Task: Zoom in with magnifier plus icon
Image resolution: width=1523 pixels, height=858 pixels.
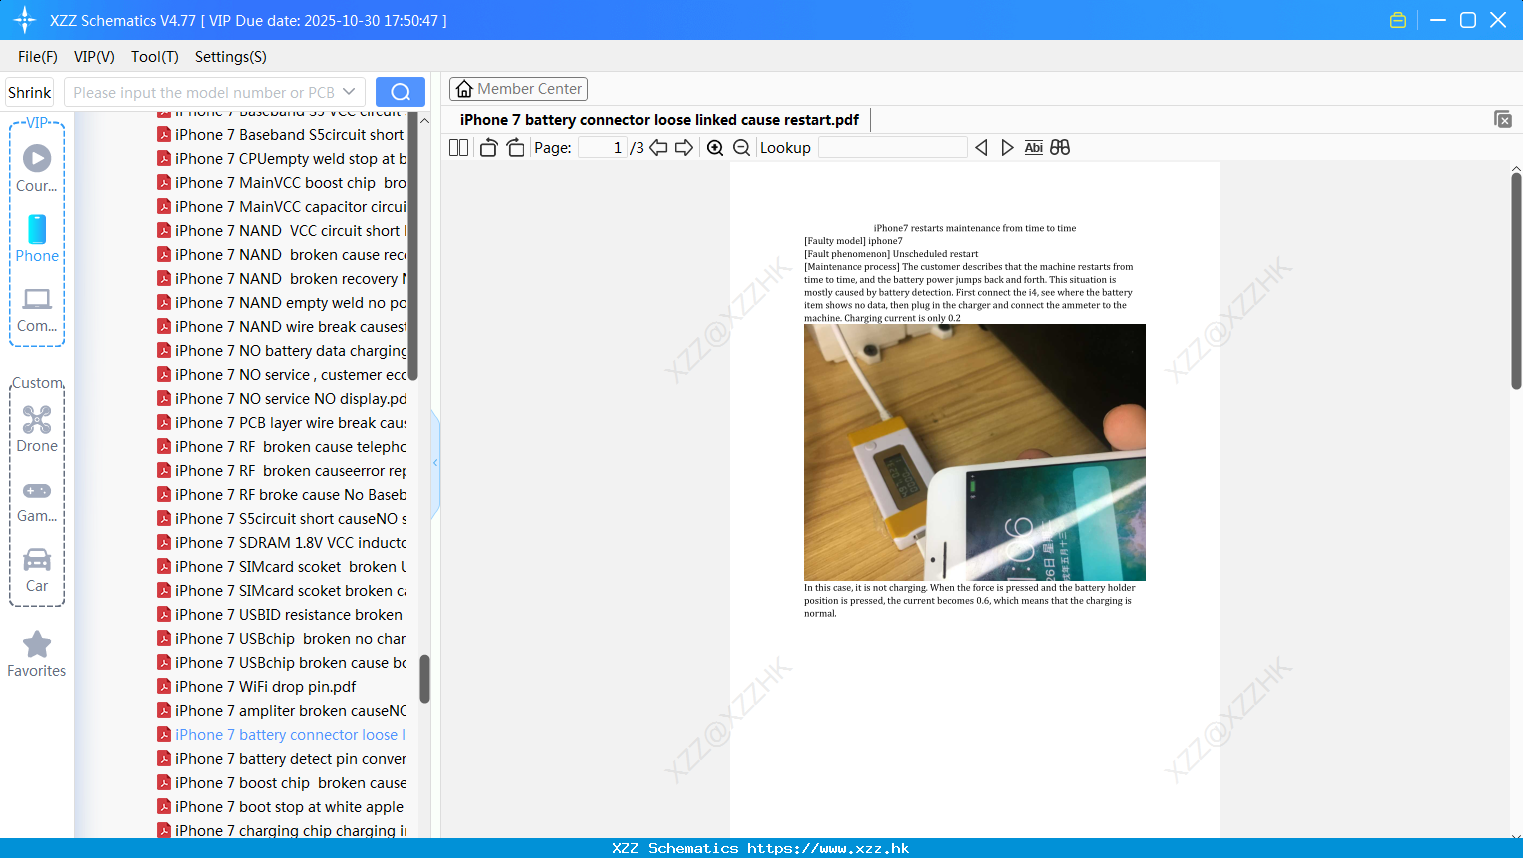Action: point(715,147)
